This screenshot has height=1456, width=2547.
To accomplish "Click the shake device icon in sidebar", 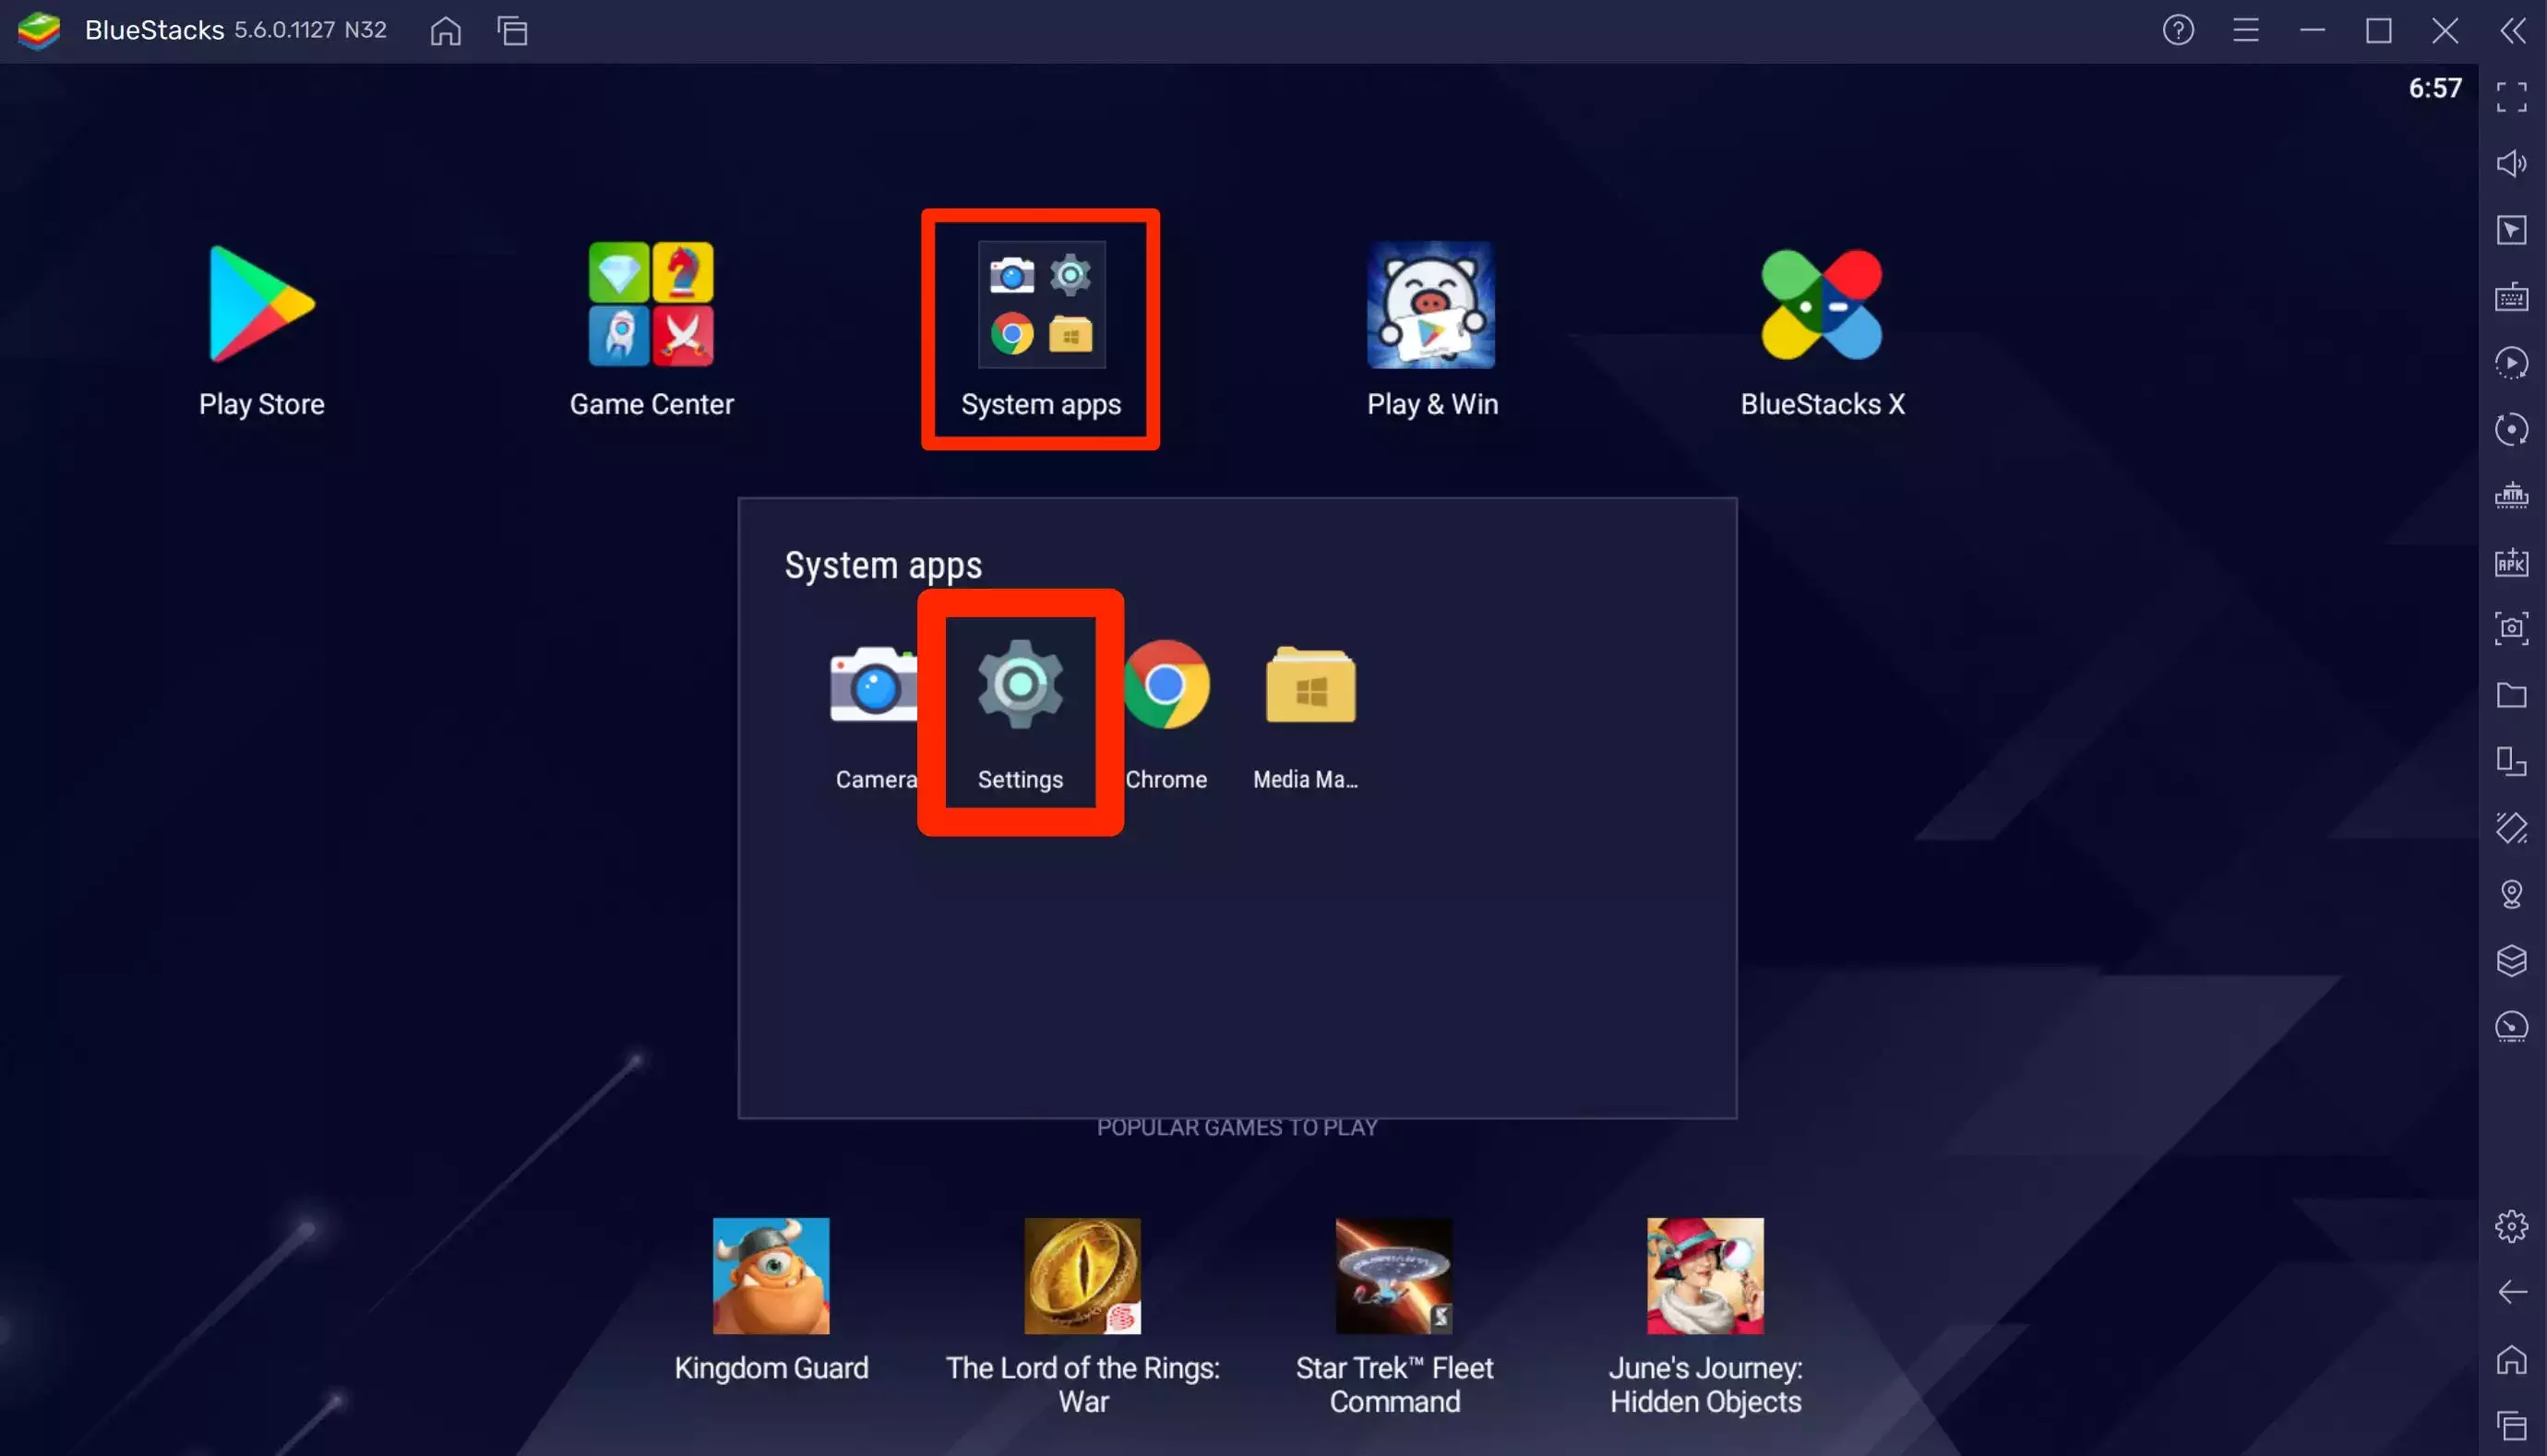I will (2511, 827).
